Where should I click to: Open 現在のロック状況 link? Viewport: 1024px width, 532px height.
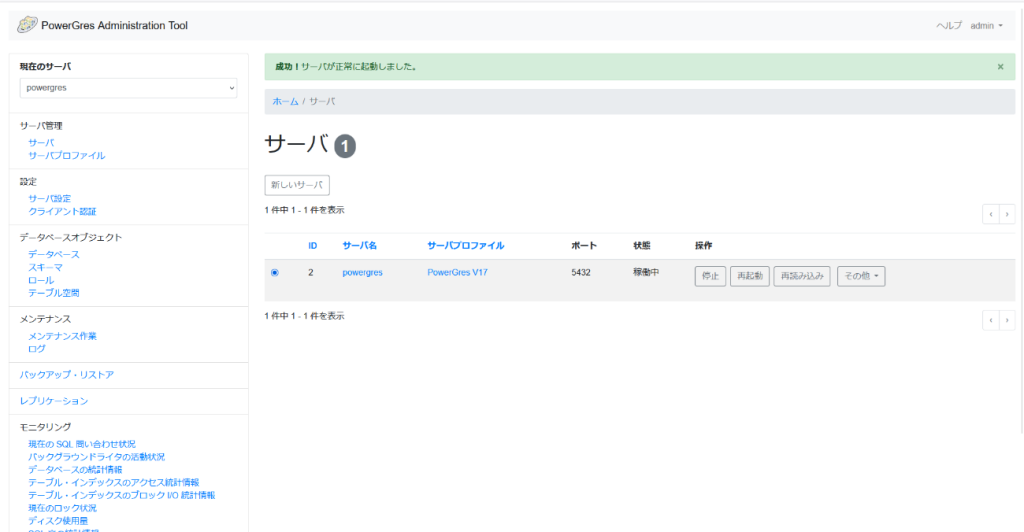pos(62,508)
